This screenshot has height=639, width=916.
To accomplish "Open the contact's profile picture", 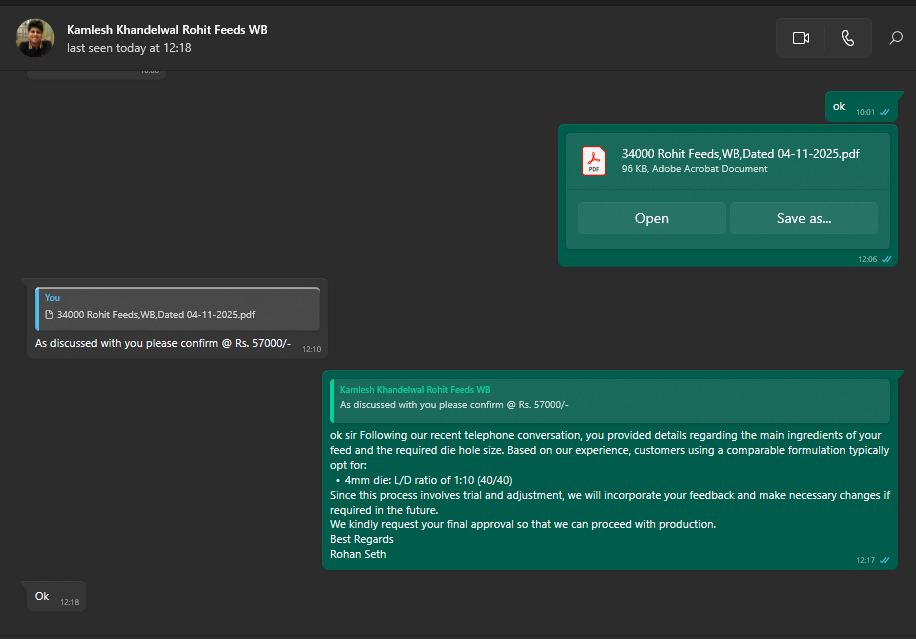I will pyautogui.click(x=35, y=38).
